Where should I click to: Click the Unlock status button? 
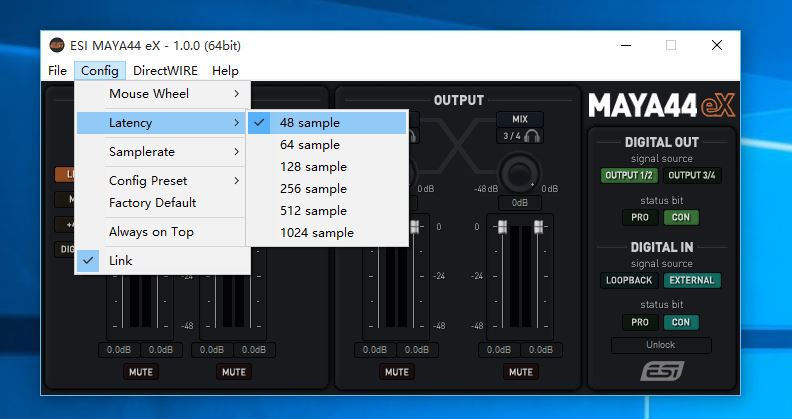661,345
